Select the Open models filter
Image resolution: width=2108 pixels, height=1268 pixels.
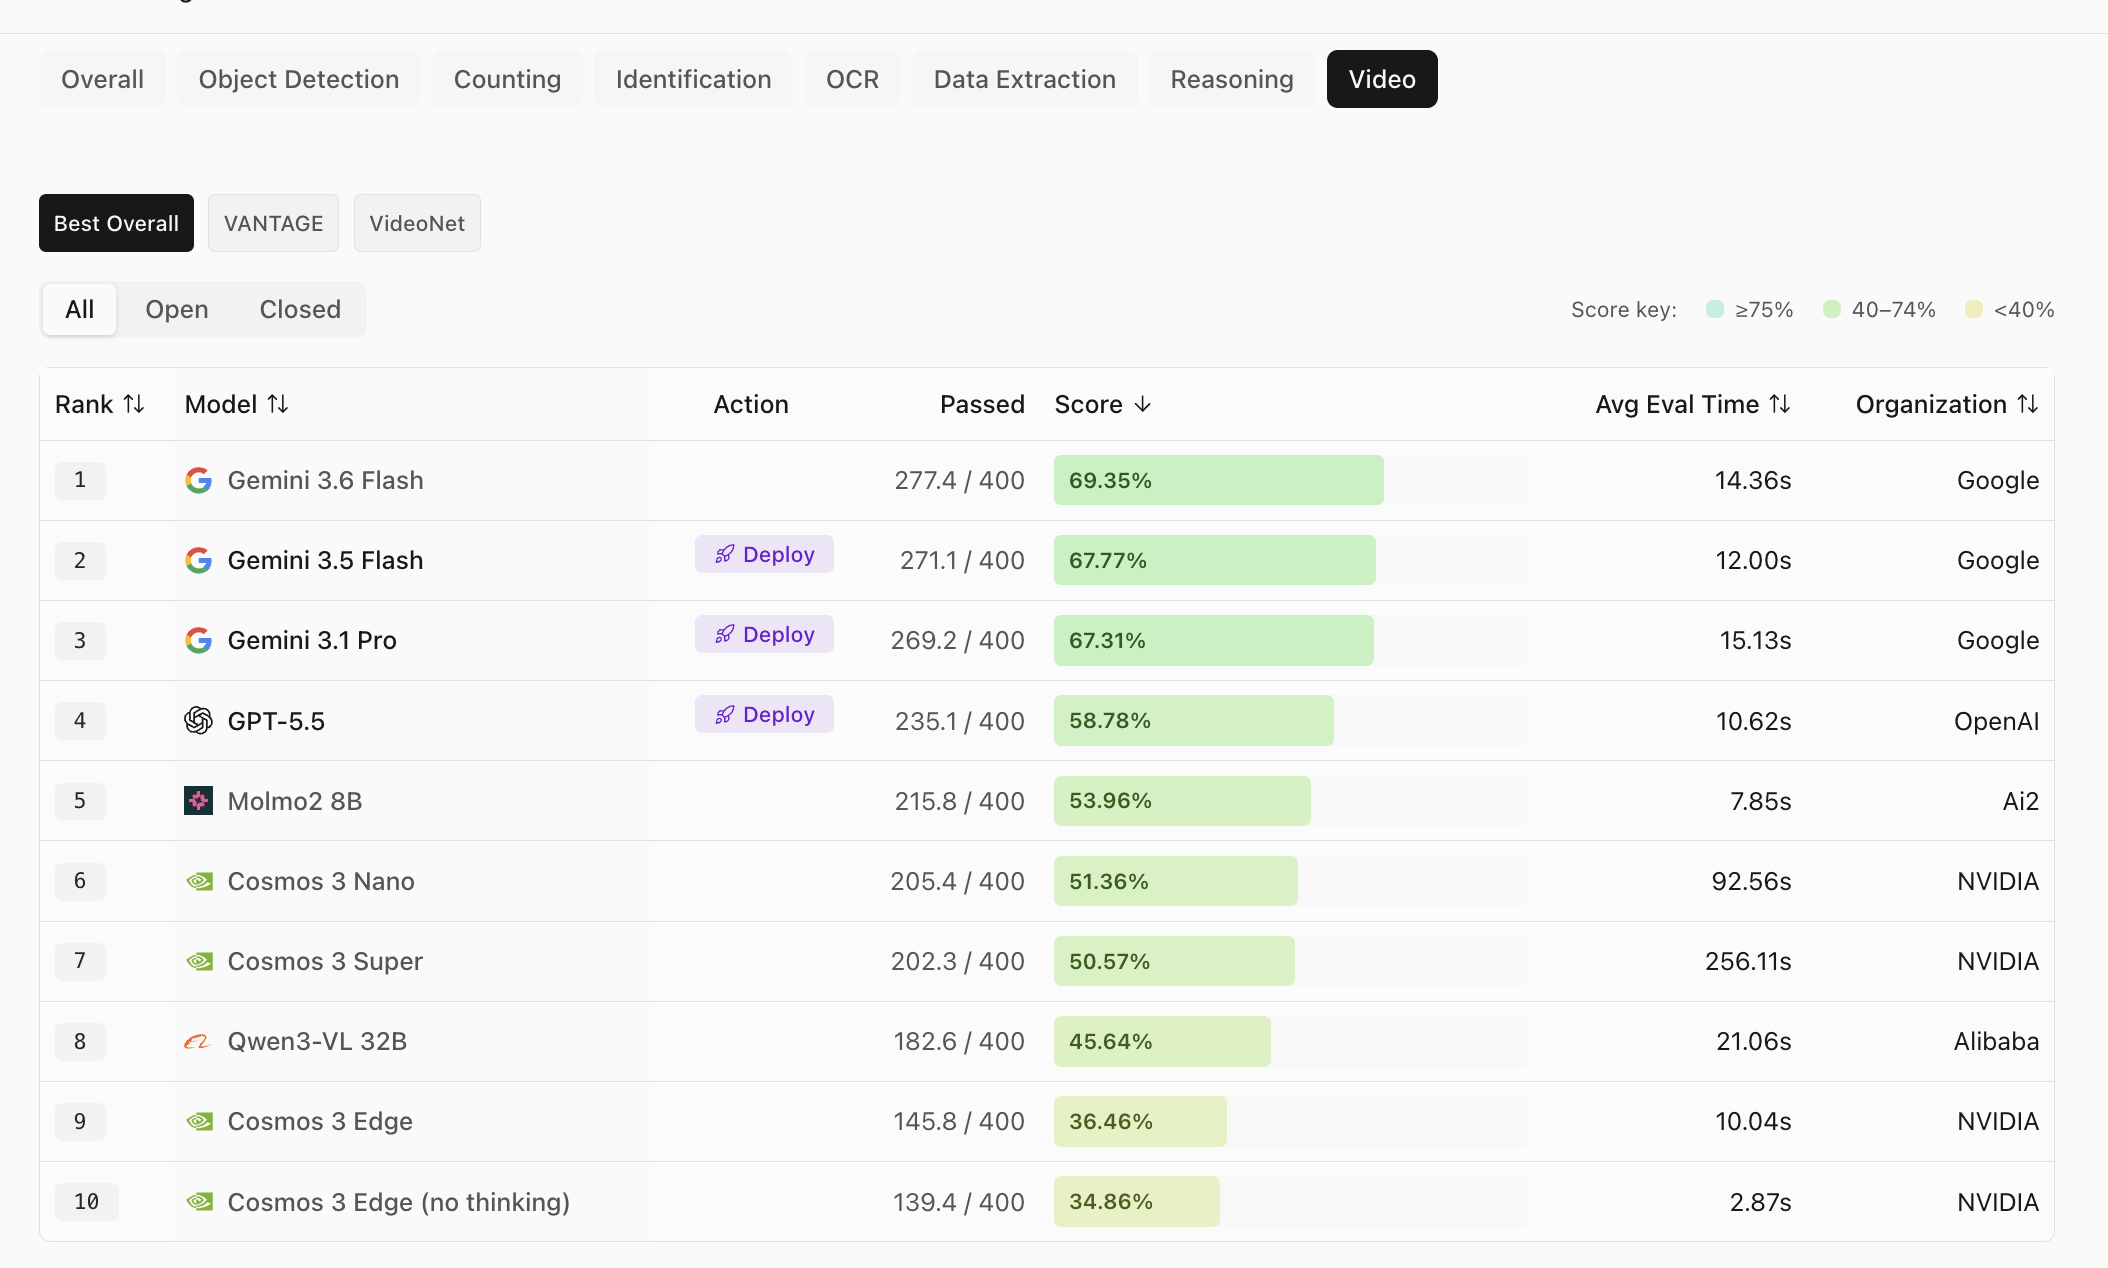[177, 309]
